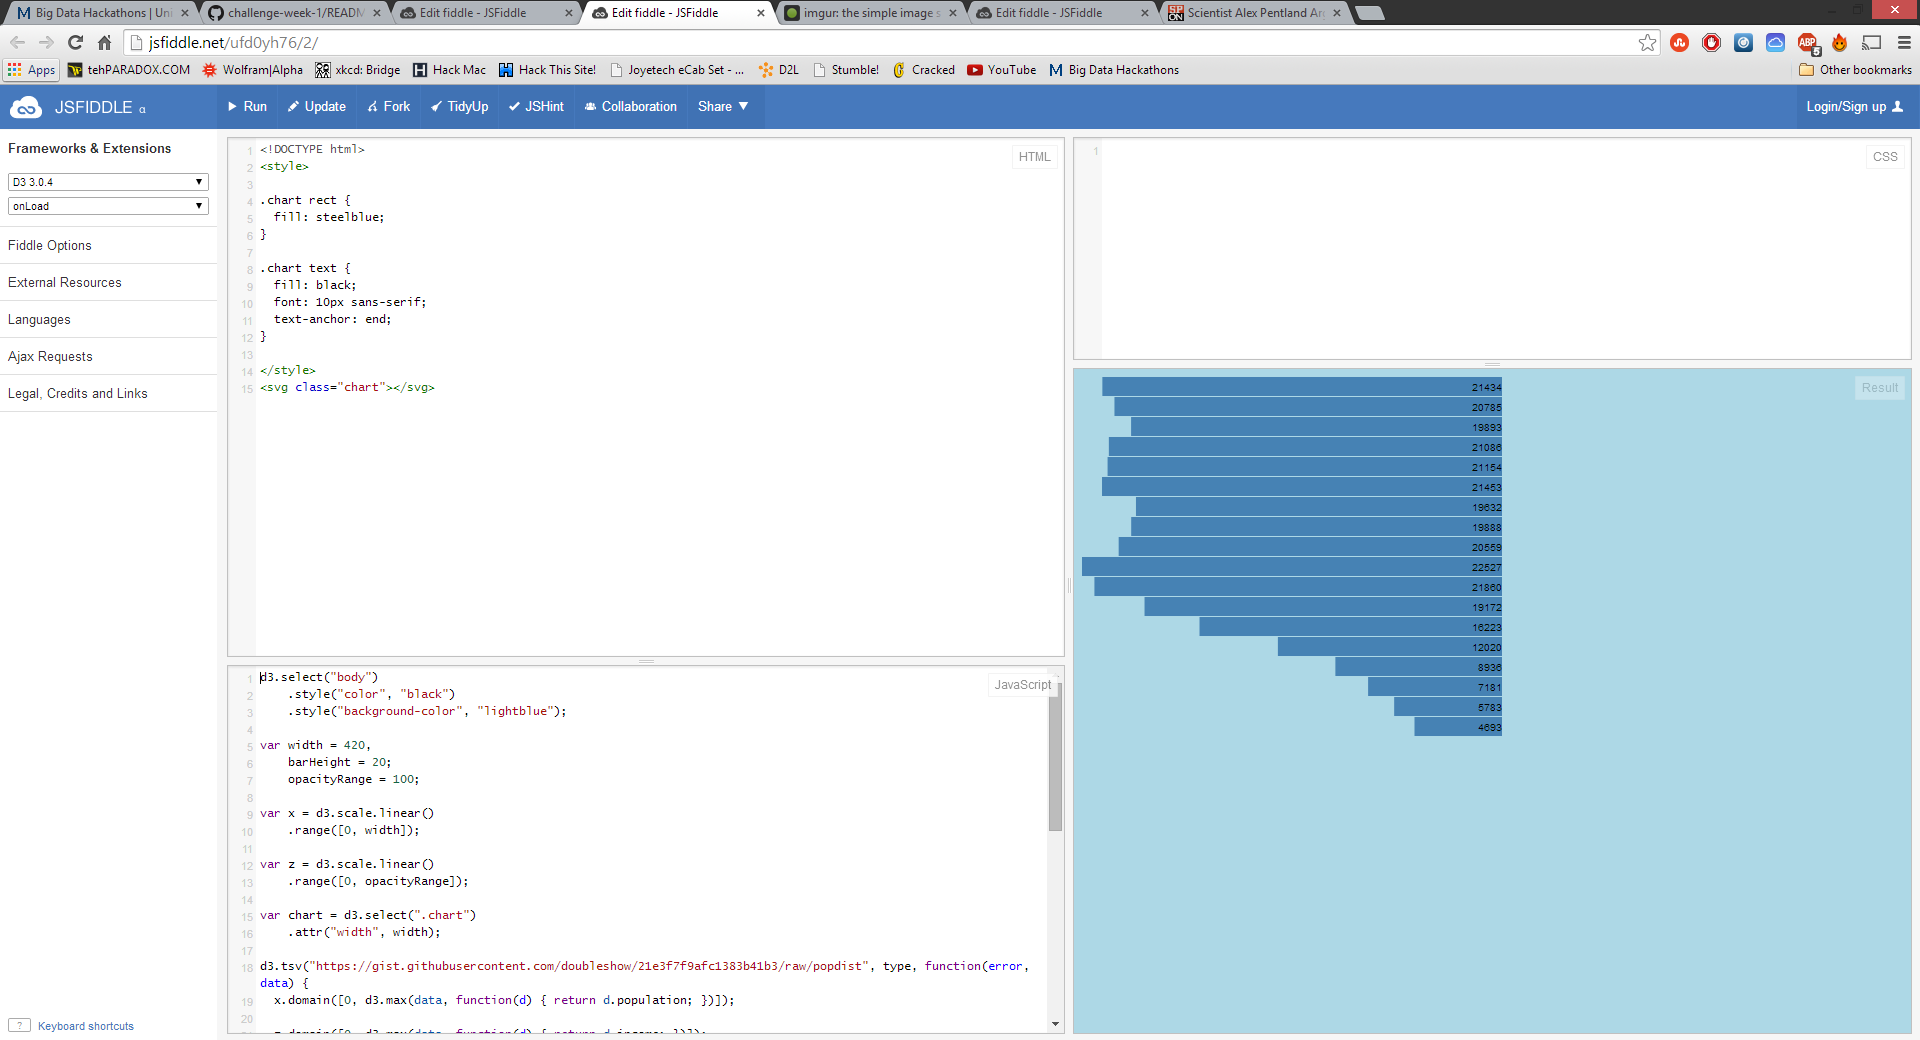Click the cast screen icon
This screenshot has width=1920, height=1040.
1872,42
